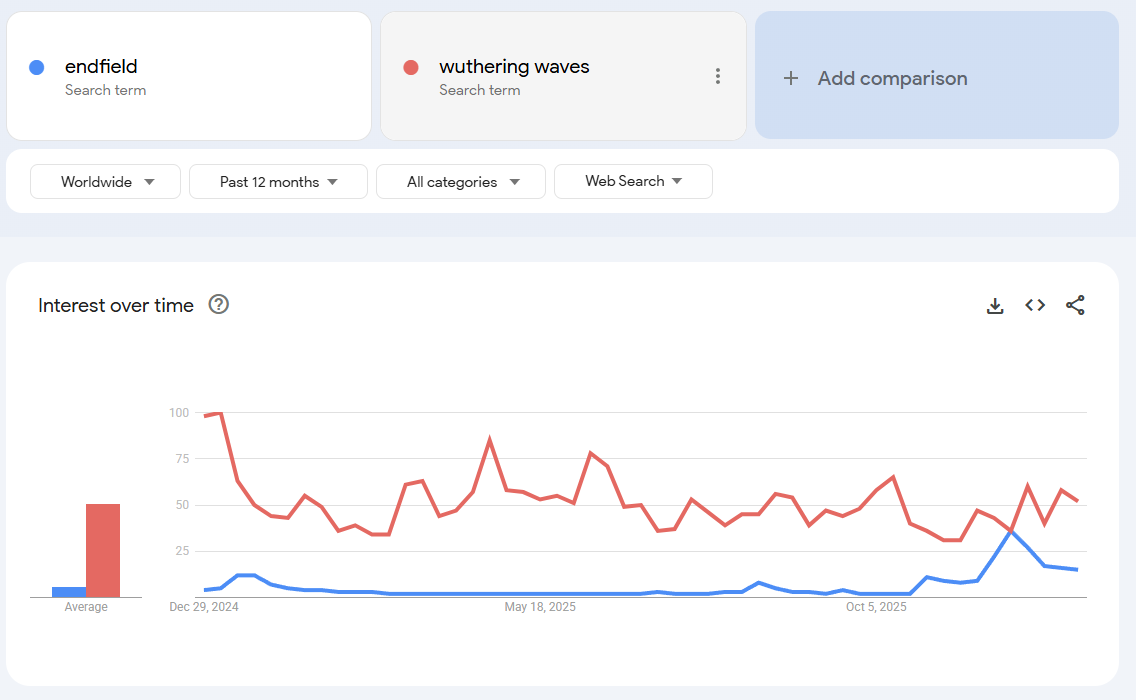Image resolution: width=1136 pixels, height=700 pixels.
Task: Click the May 18, 2025 axis label
Action: coord(540,607)
